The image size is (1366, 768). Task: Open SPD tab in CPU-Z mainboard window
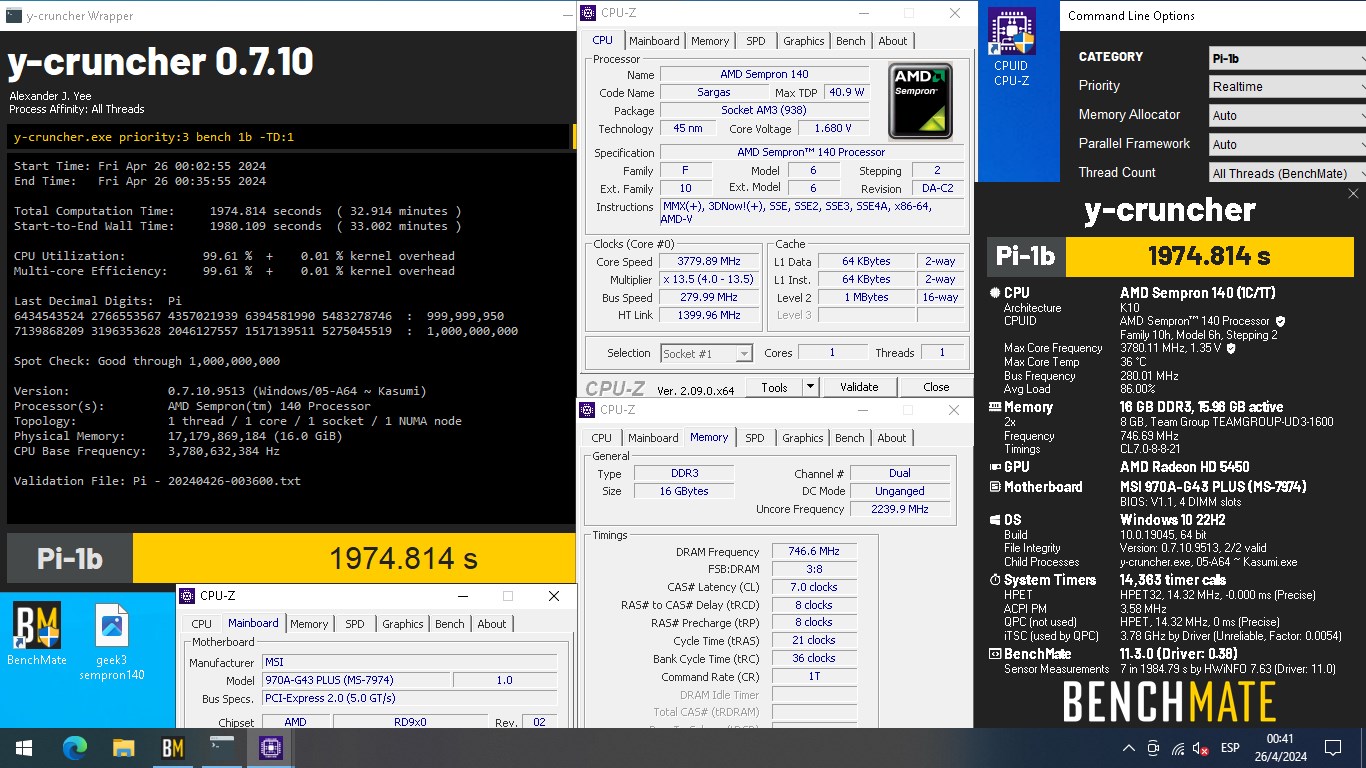coord(355,624)
